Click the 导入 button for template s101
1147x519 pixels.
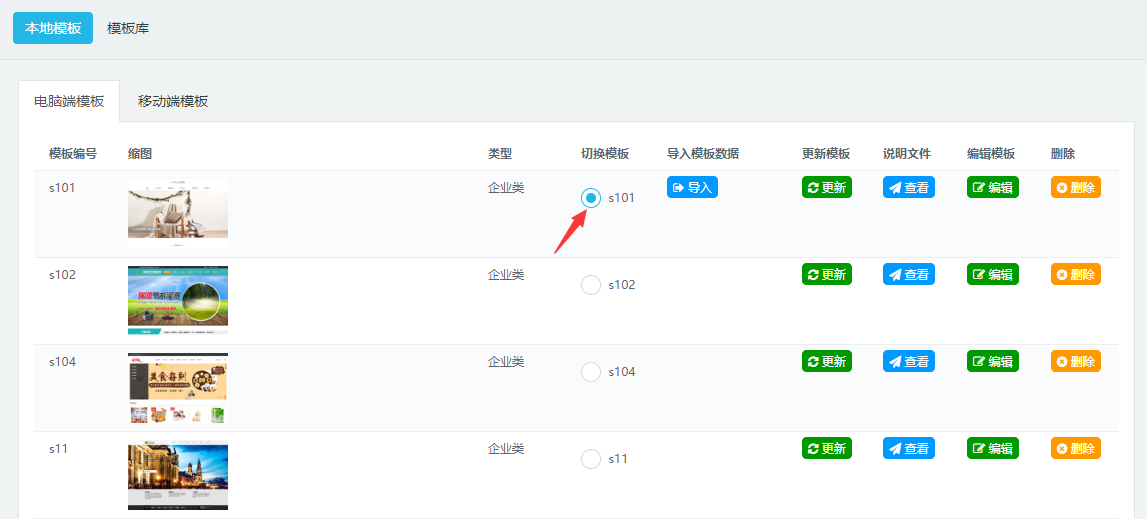point(692,187)
